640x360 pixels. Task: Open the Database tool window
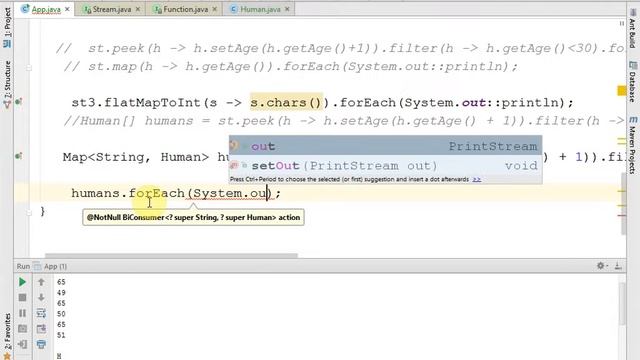632,82
